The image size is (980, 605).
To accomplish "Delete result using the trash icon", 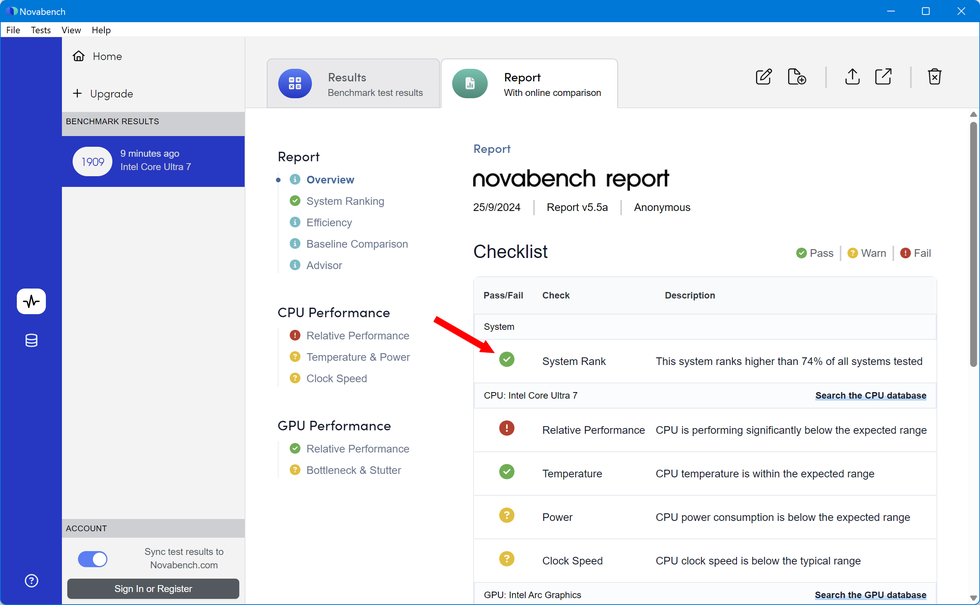I will [934, 77].
